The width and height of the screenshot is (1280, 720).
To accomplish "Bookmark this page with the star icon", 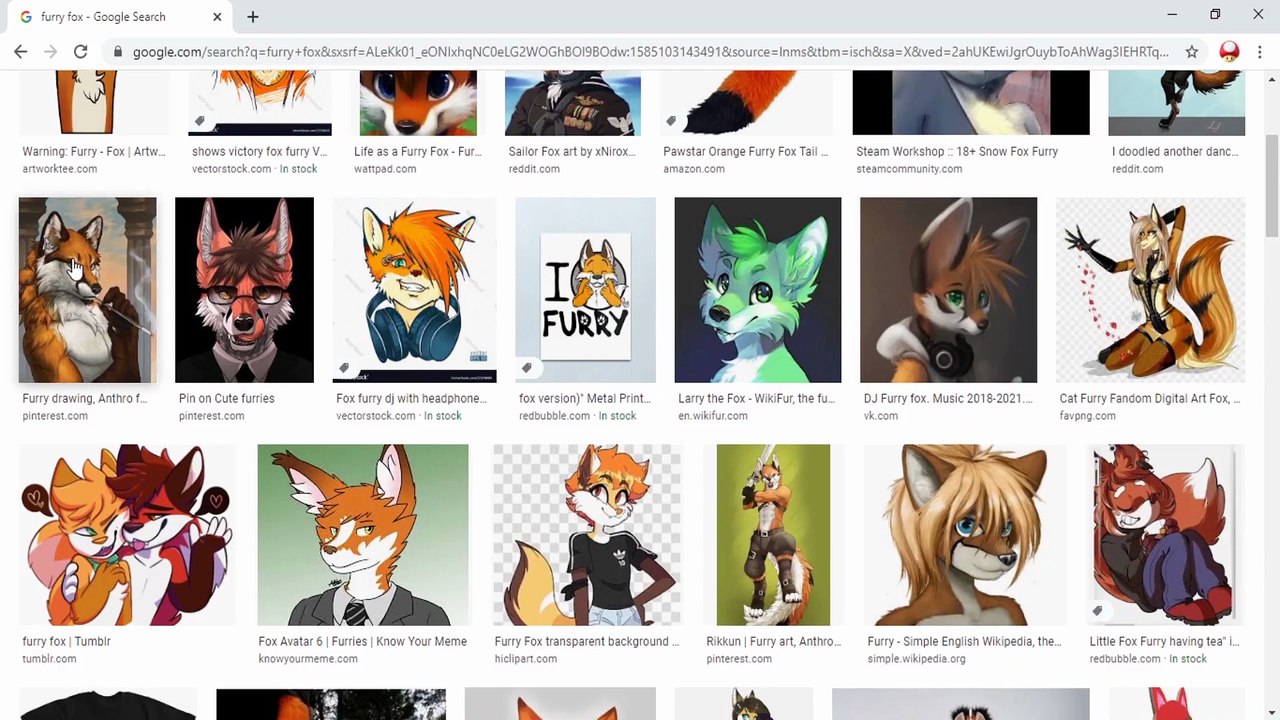I will coord(1191,52).
